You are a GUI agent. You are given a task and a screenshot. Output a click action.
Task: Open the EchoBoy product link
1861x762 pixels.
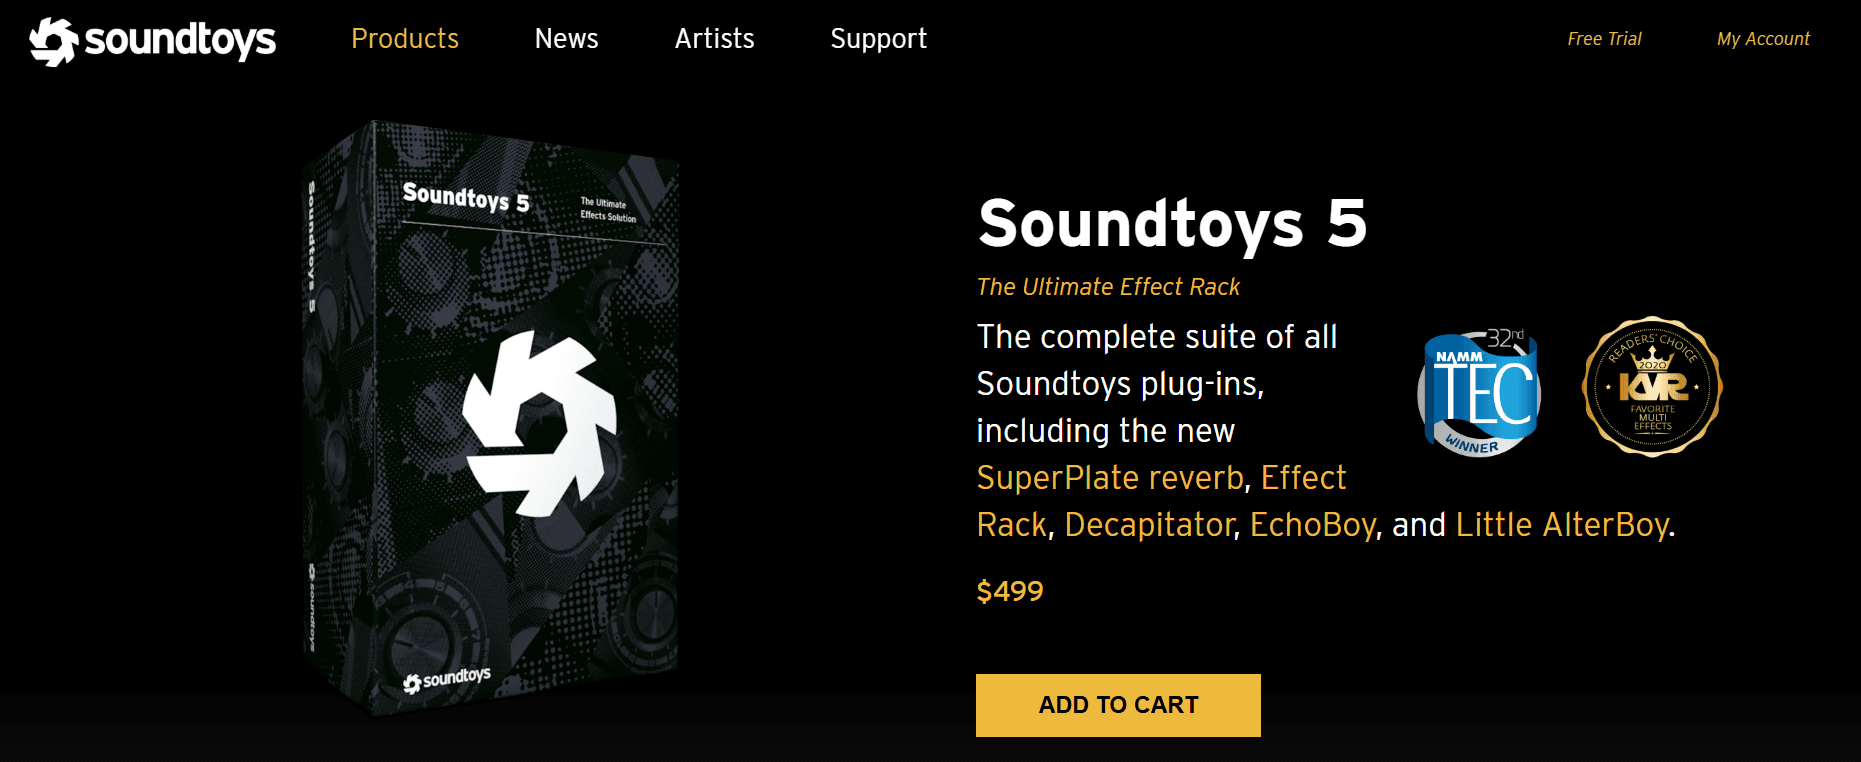(x=1311, y=524)
